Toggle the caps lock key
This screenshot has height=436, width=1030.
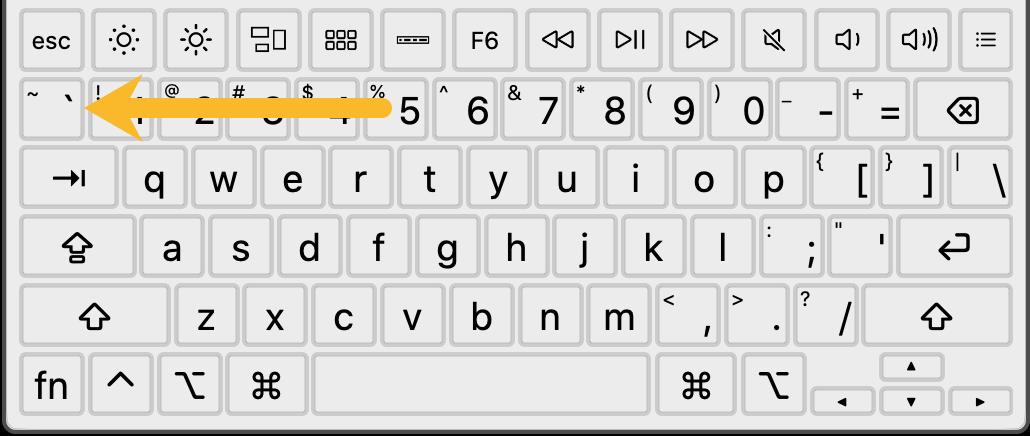78,248
